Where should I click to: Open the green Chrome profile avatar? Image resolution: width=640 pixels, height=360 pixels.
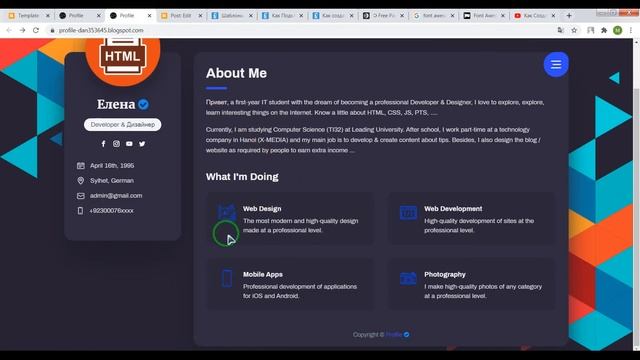[x=618, y=30]
